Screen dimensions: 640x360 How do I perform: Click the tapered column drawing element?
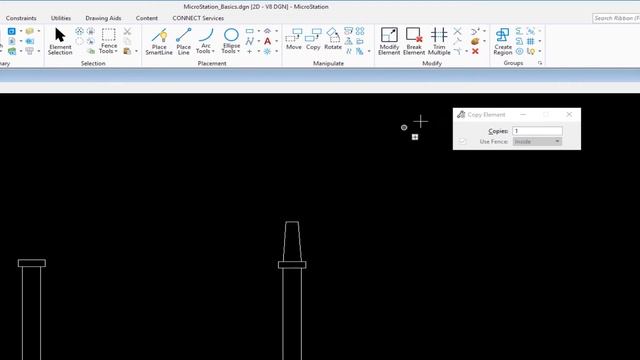tap(292, 291)
